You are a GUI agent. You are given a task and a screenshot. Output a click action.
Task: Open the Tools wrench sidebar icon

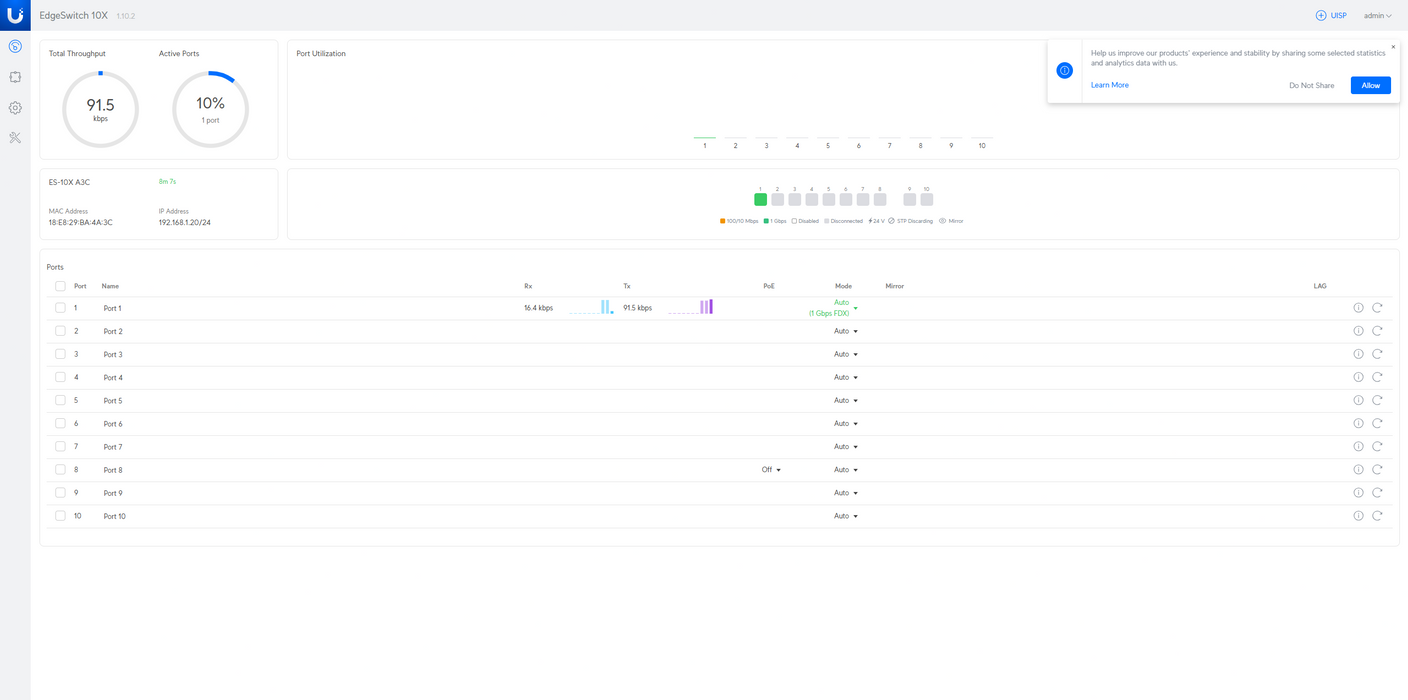pos(15,138)
